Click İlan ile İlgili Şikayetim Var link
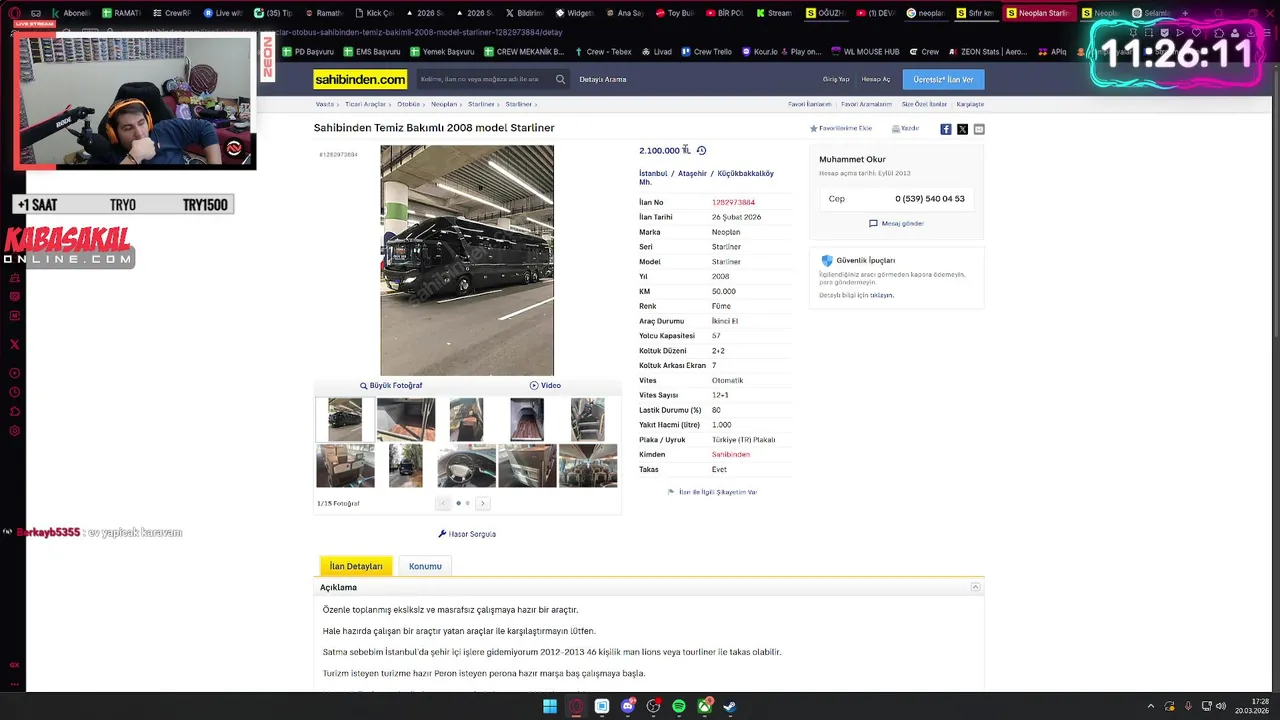The height and width of the screenshot is (720, 1280). tap(712, 492)
